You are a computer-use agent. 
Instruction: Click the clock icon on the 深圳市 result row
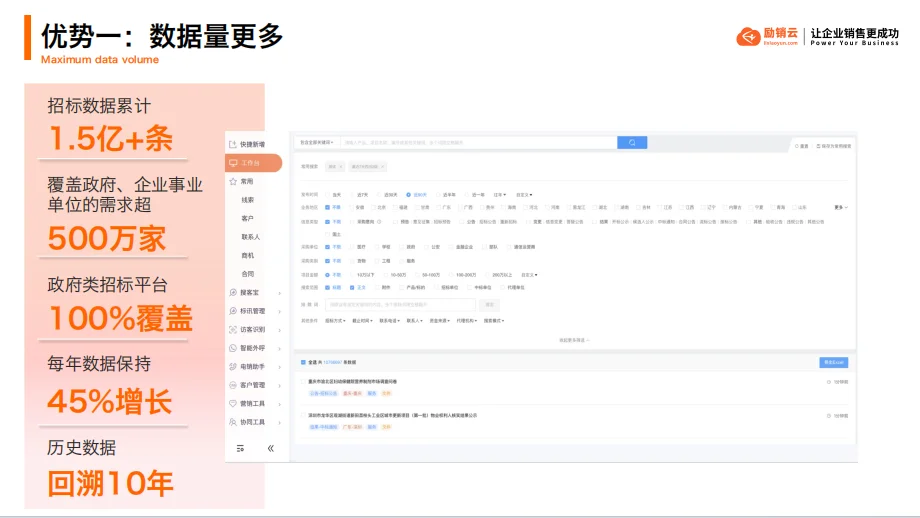pyautogui.click(x=828, y=416)
